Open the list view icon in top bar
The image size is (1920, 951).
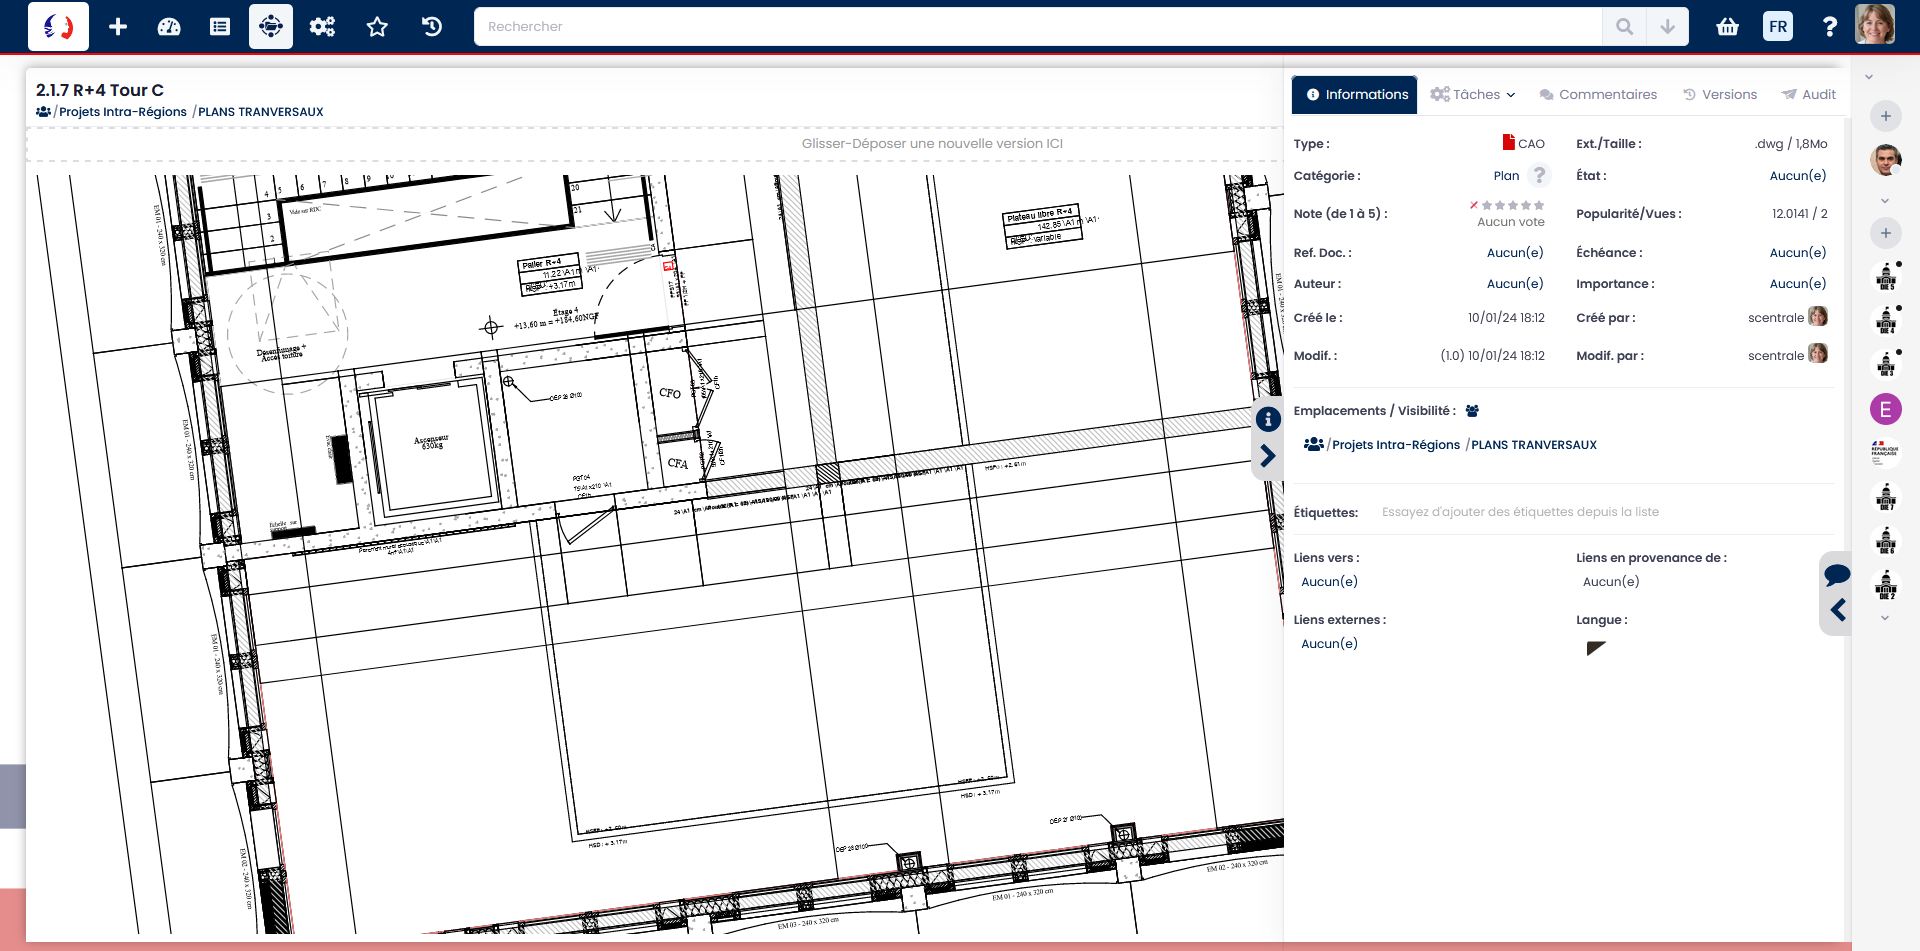point(220,27)
